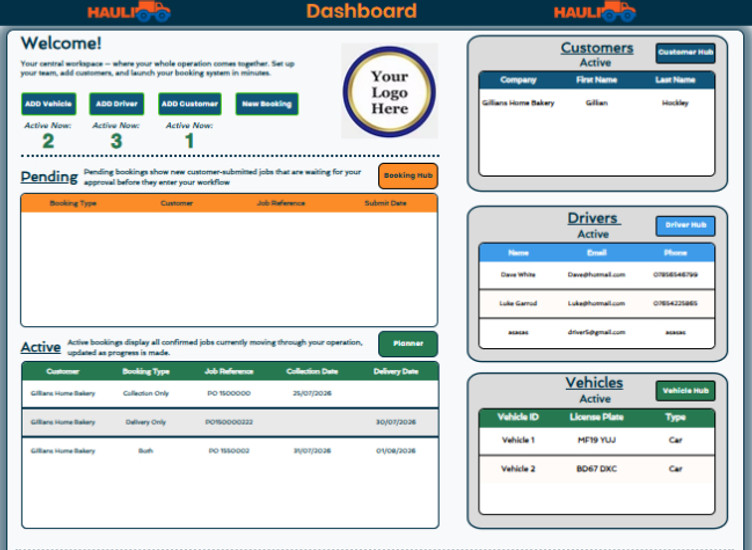Click the Drivers heading link
Screen dimensions: 752x550
pos(594,218)
